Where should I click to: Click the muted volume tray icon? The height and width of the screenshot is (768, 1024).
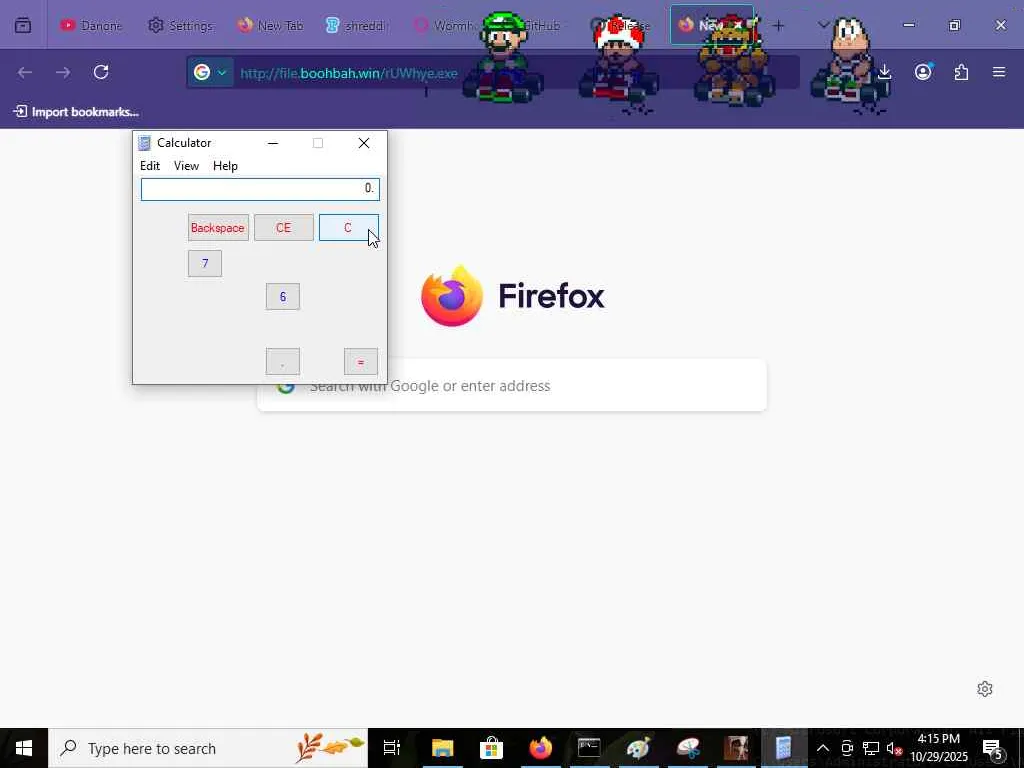(894, 748)
